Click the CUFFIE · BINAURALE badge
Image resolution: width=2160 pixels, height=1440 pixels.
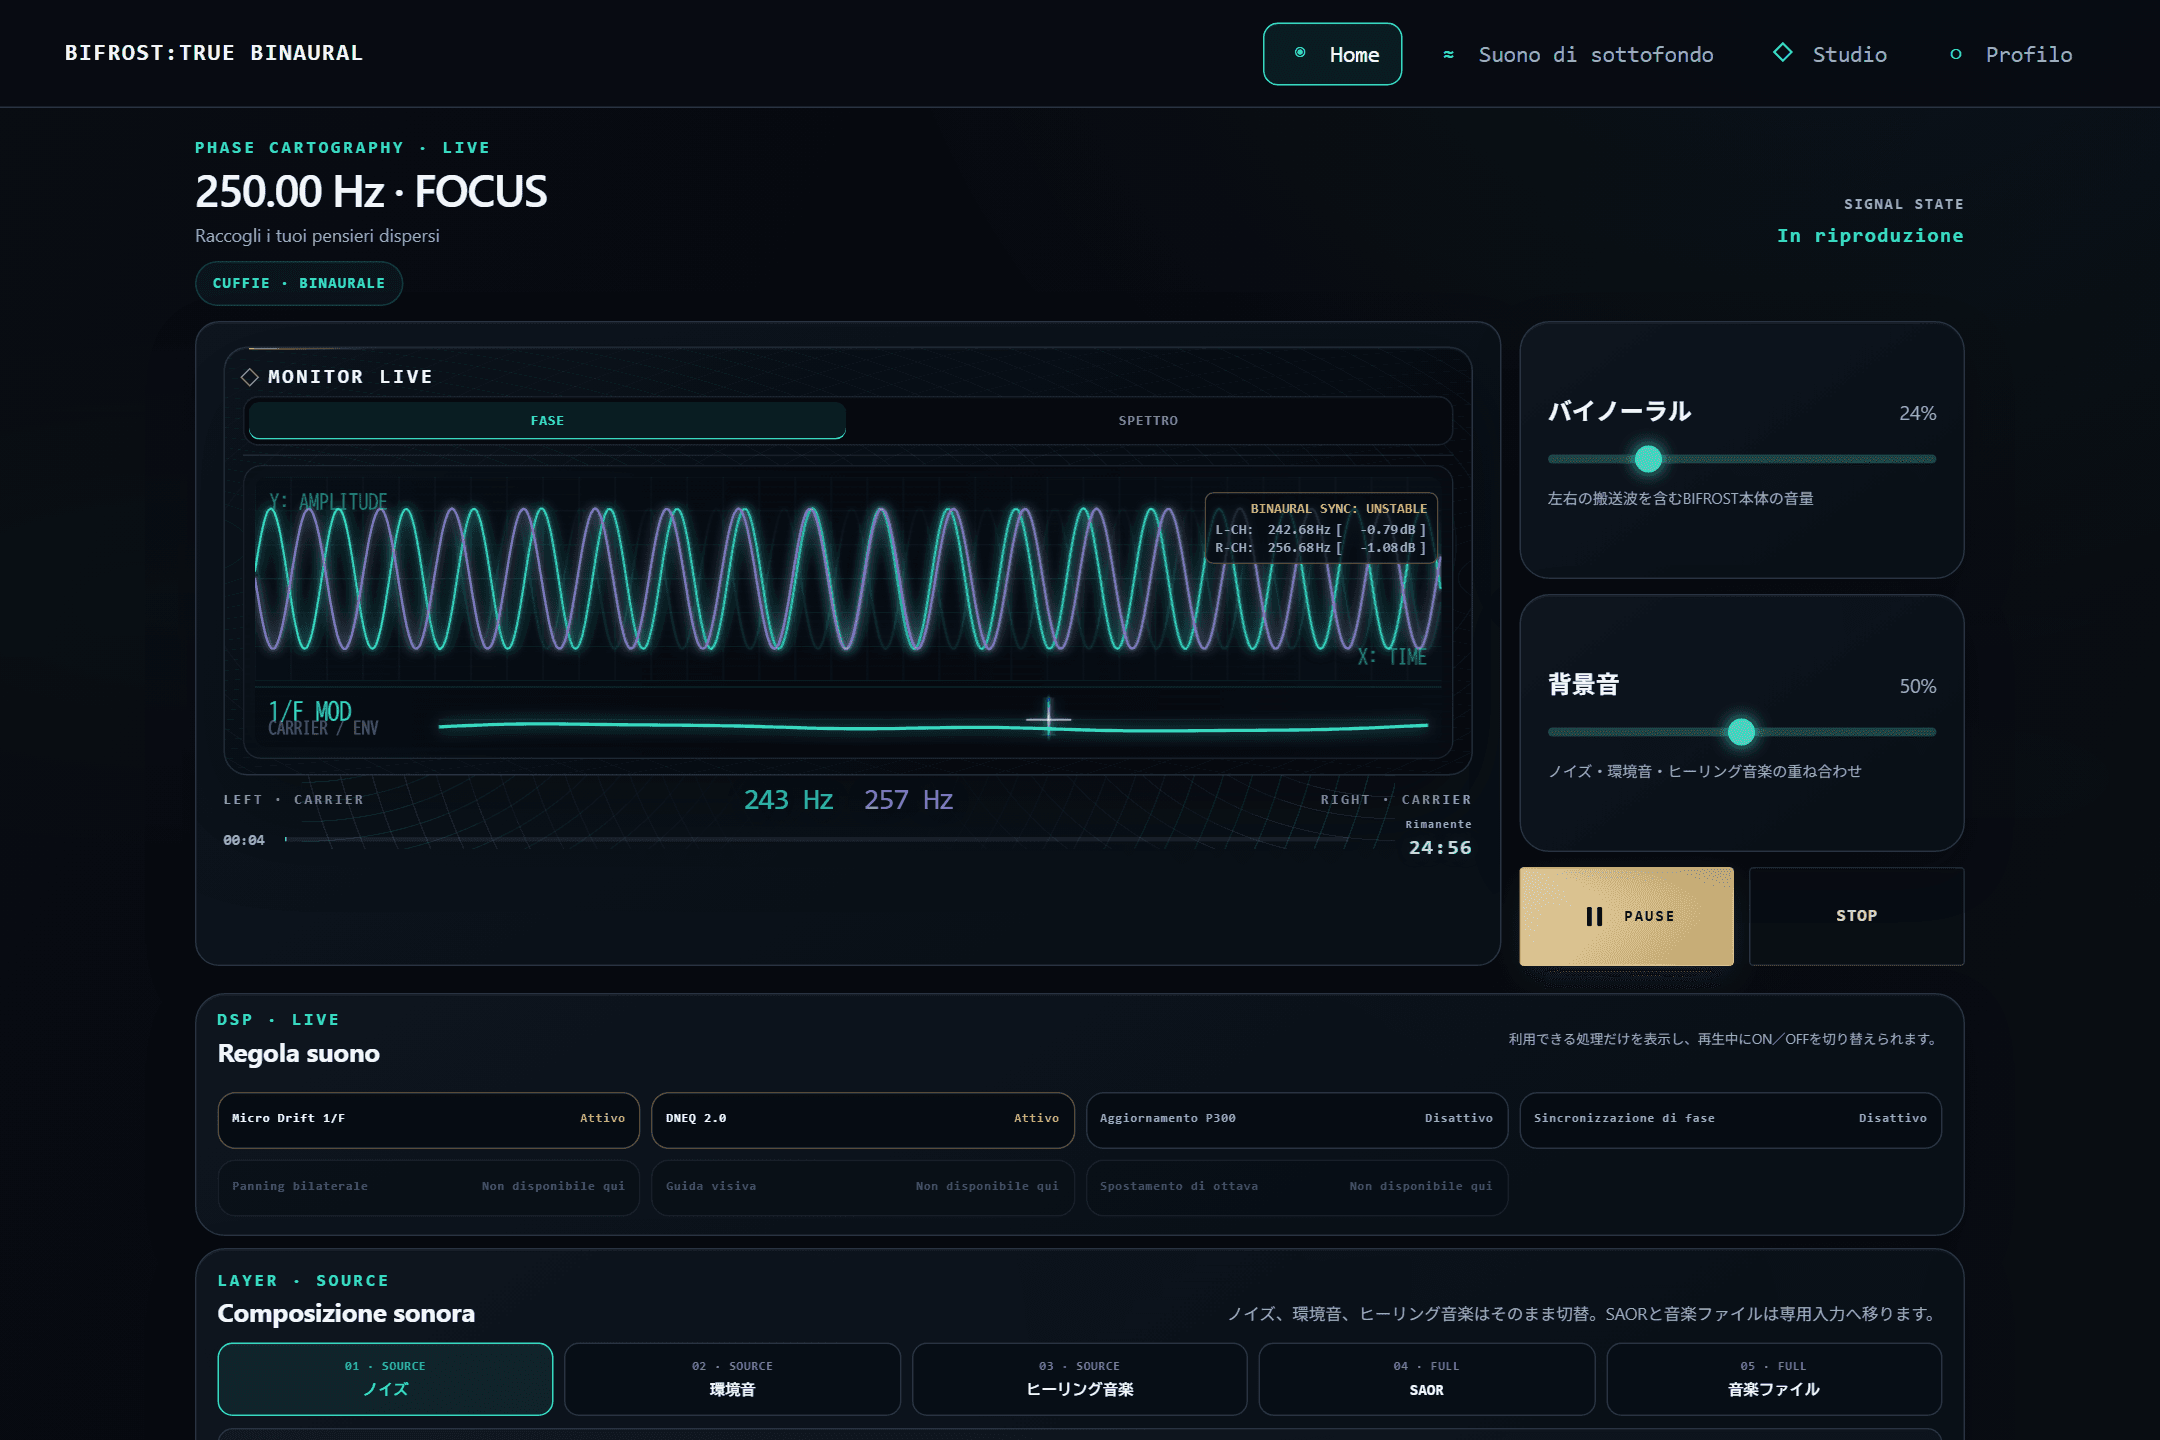(299, 283)
